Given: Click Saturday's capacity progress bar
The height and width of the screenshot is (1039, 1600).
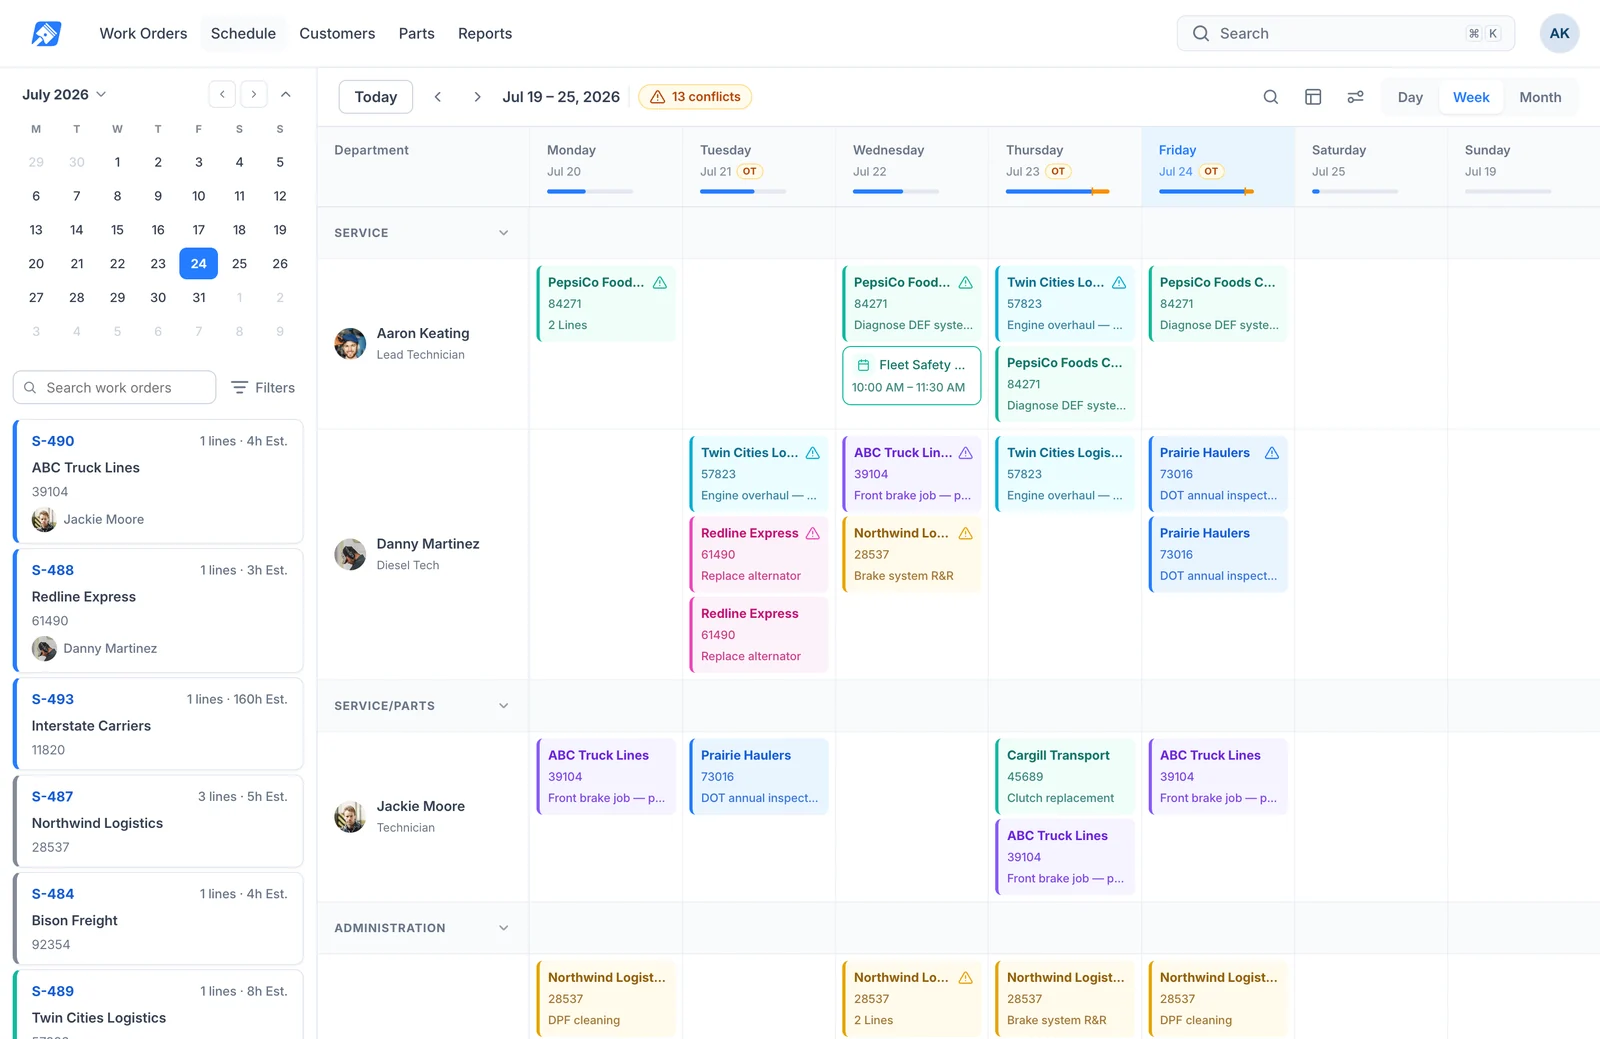Looking at the screenshot, I should click(1355, 191).
